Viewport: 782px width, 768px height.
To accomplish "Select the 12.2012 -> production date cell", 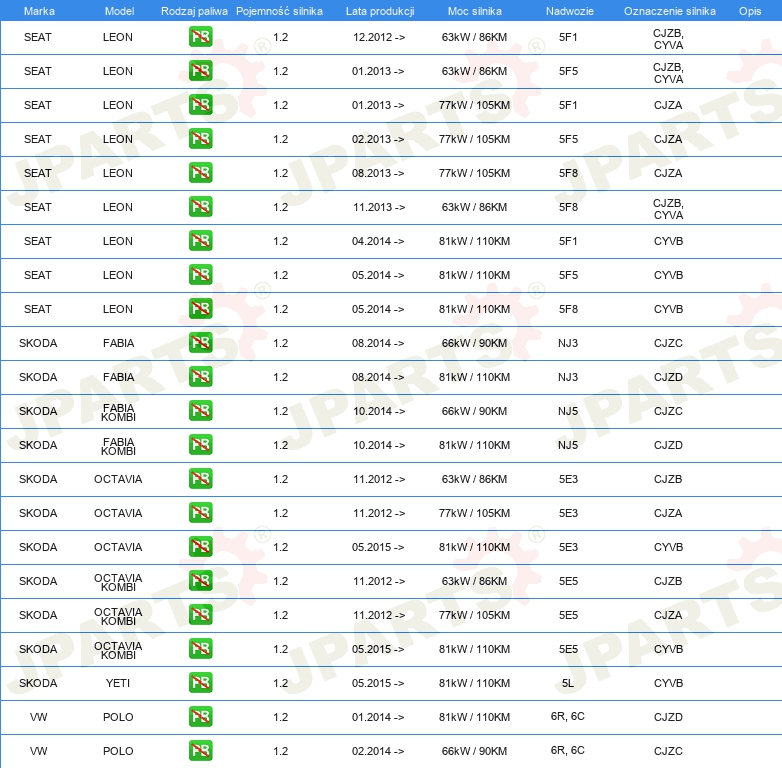I will point(379,37).
